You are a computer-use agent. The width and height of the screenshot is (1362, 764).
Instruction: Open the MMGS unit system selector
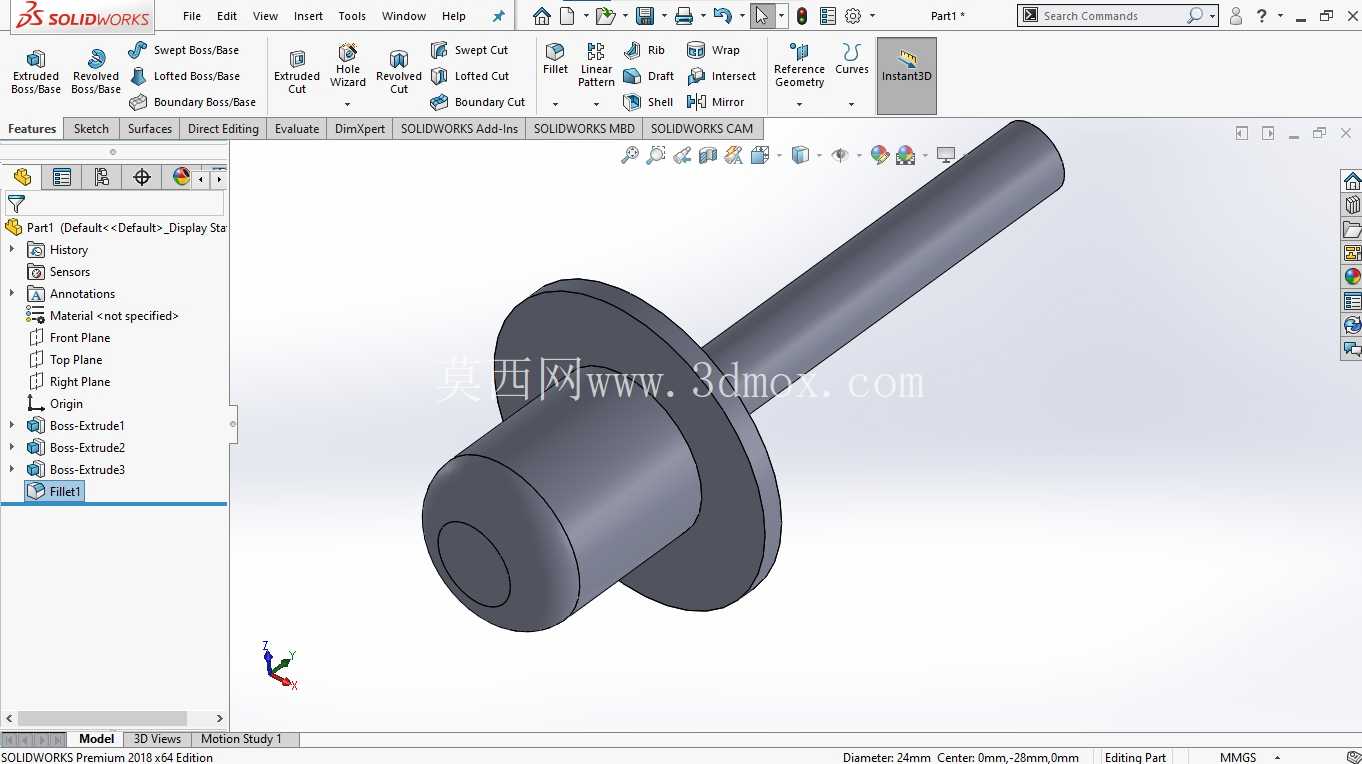click(1248, 757)
